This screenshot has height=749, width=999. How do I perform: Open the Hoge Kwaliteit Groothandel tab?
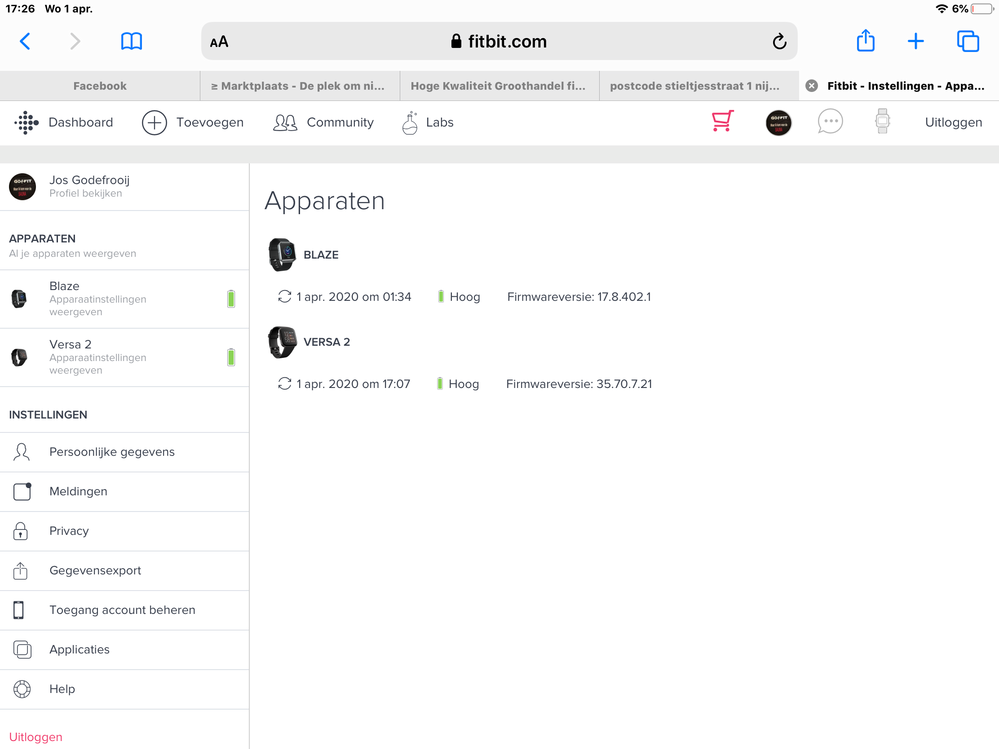pyautogui.click(x=500, y=86)
